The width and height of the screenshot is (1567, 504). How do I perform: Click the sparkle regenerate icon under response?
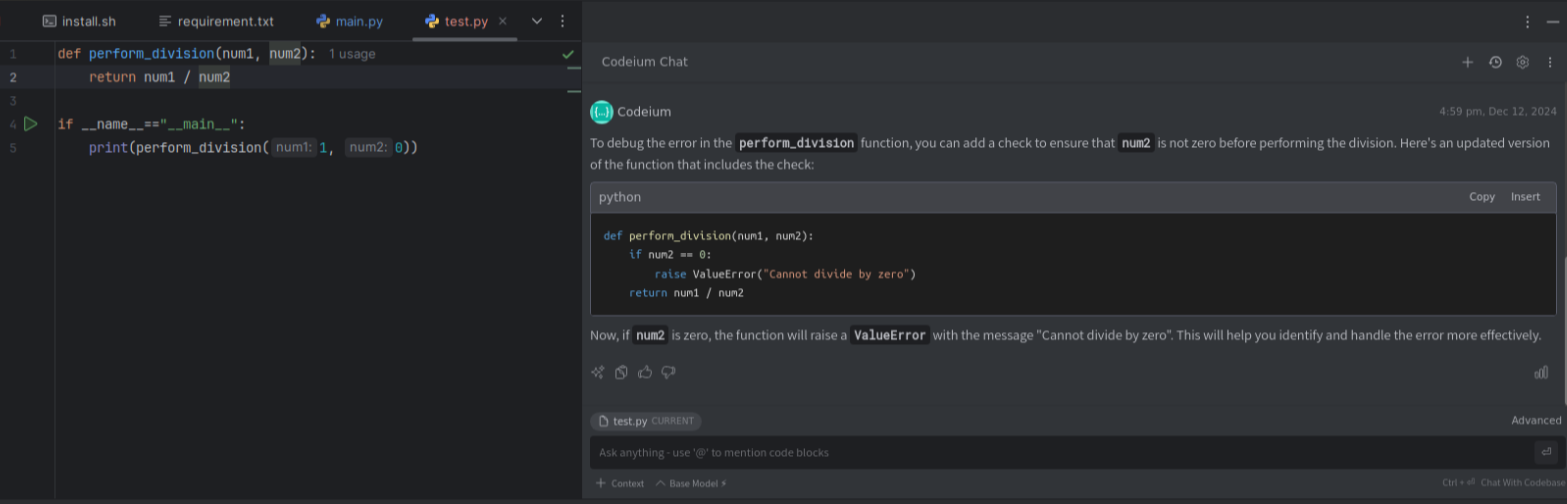click(x=598, y=372)
